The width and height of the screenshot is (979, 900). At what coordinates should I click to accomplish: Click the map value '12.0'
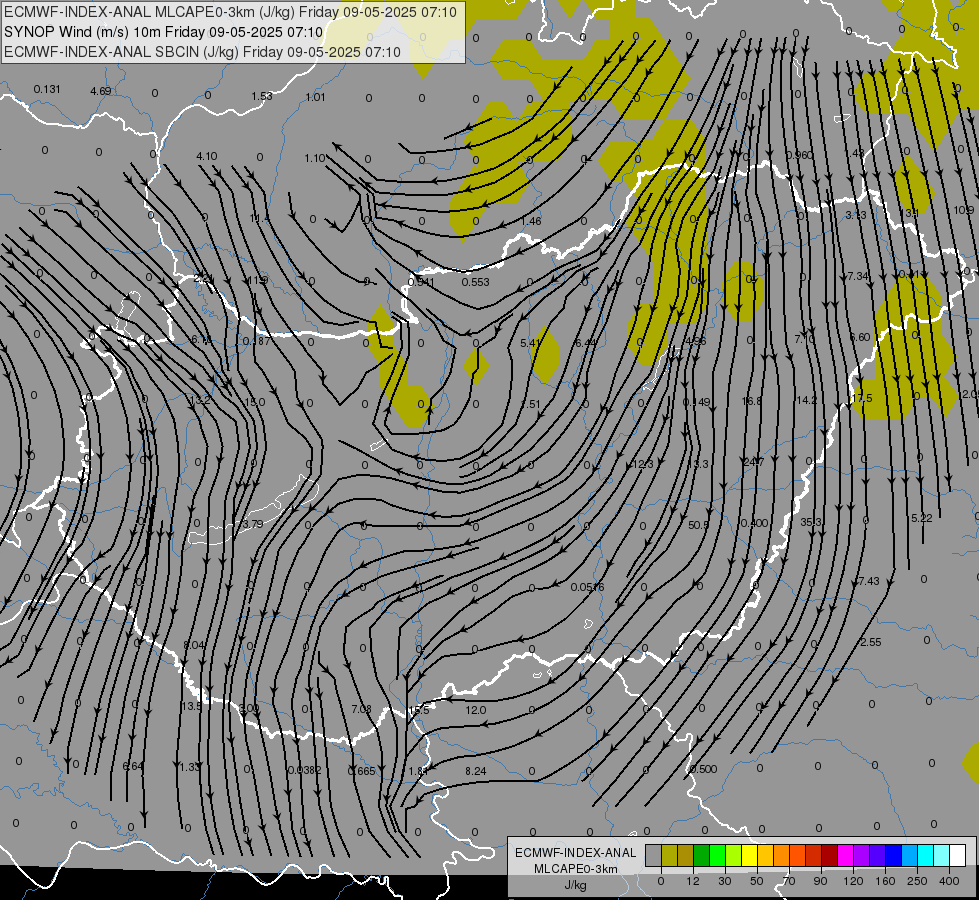pos(476,710)
